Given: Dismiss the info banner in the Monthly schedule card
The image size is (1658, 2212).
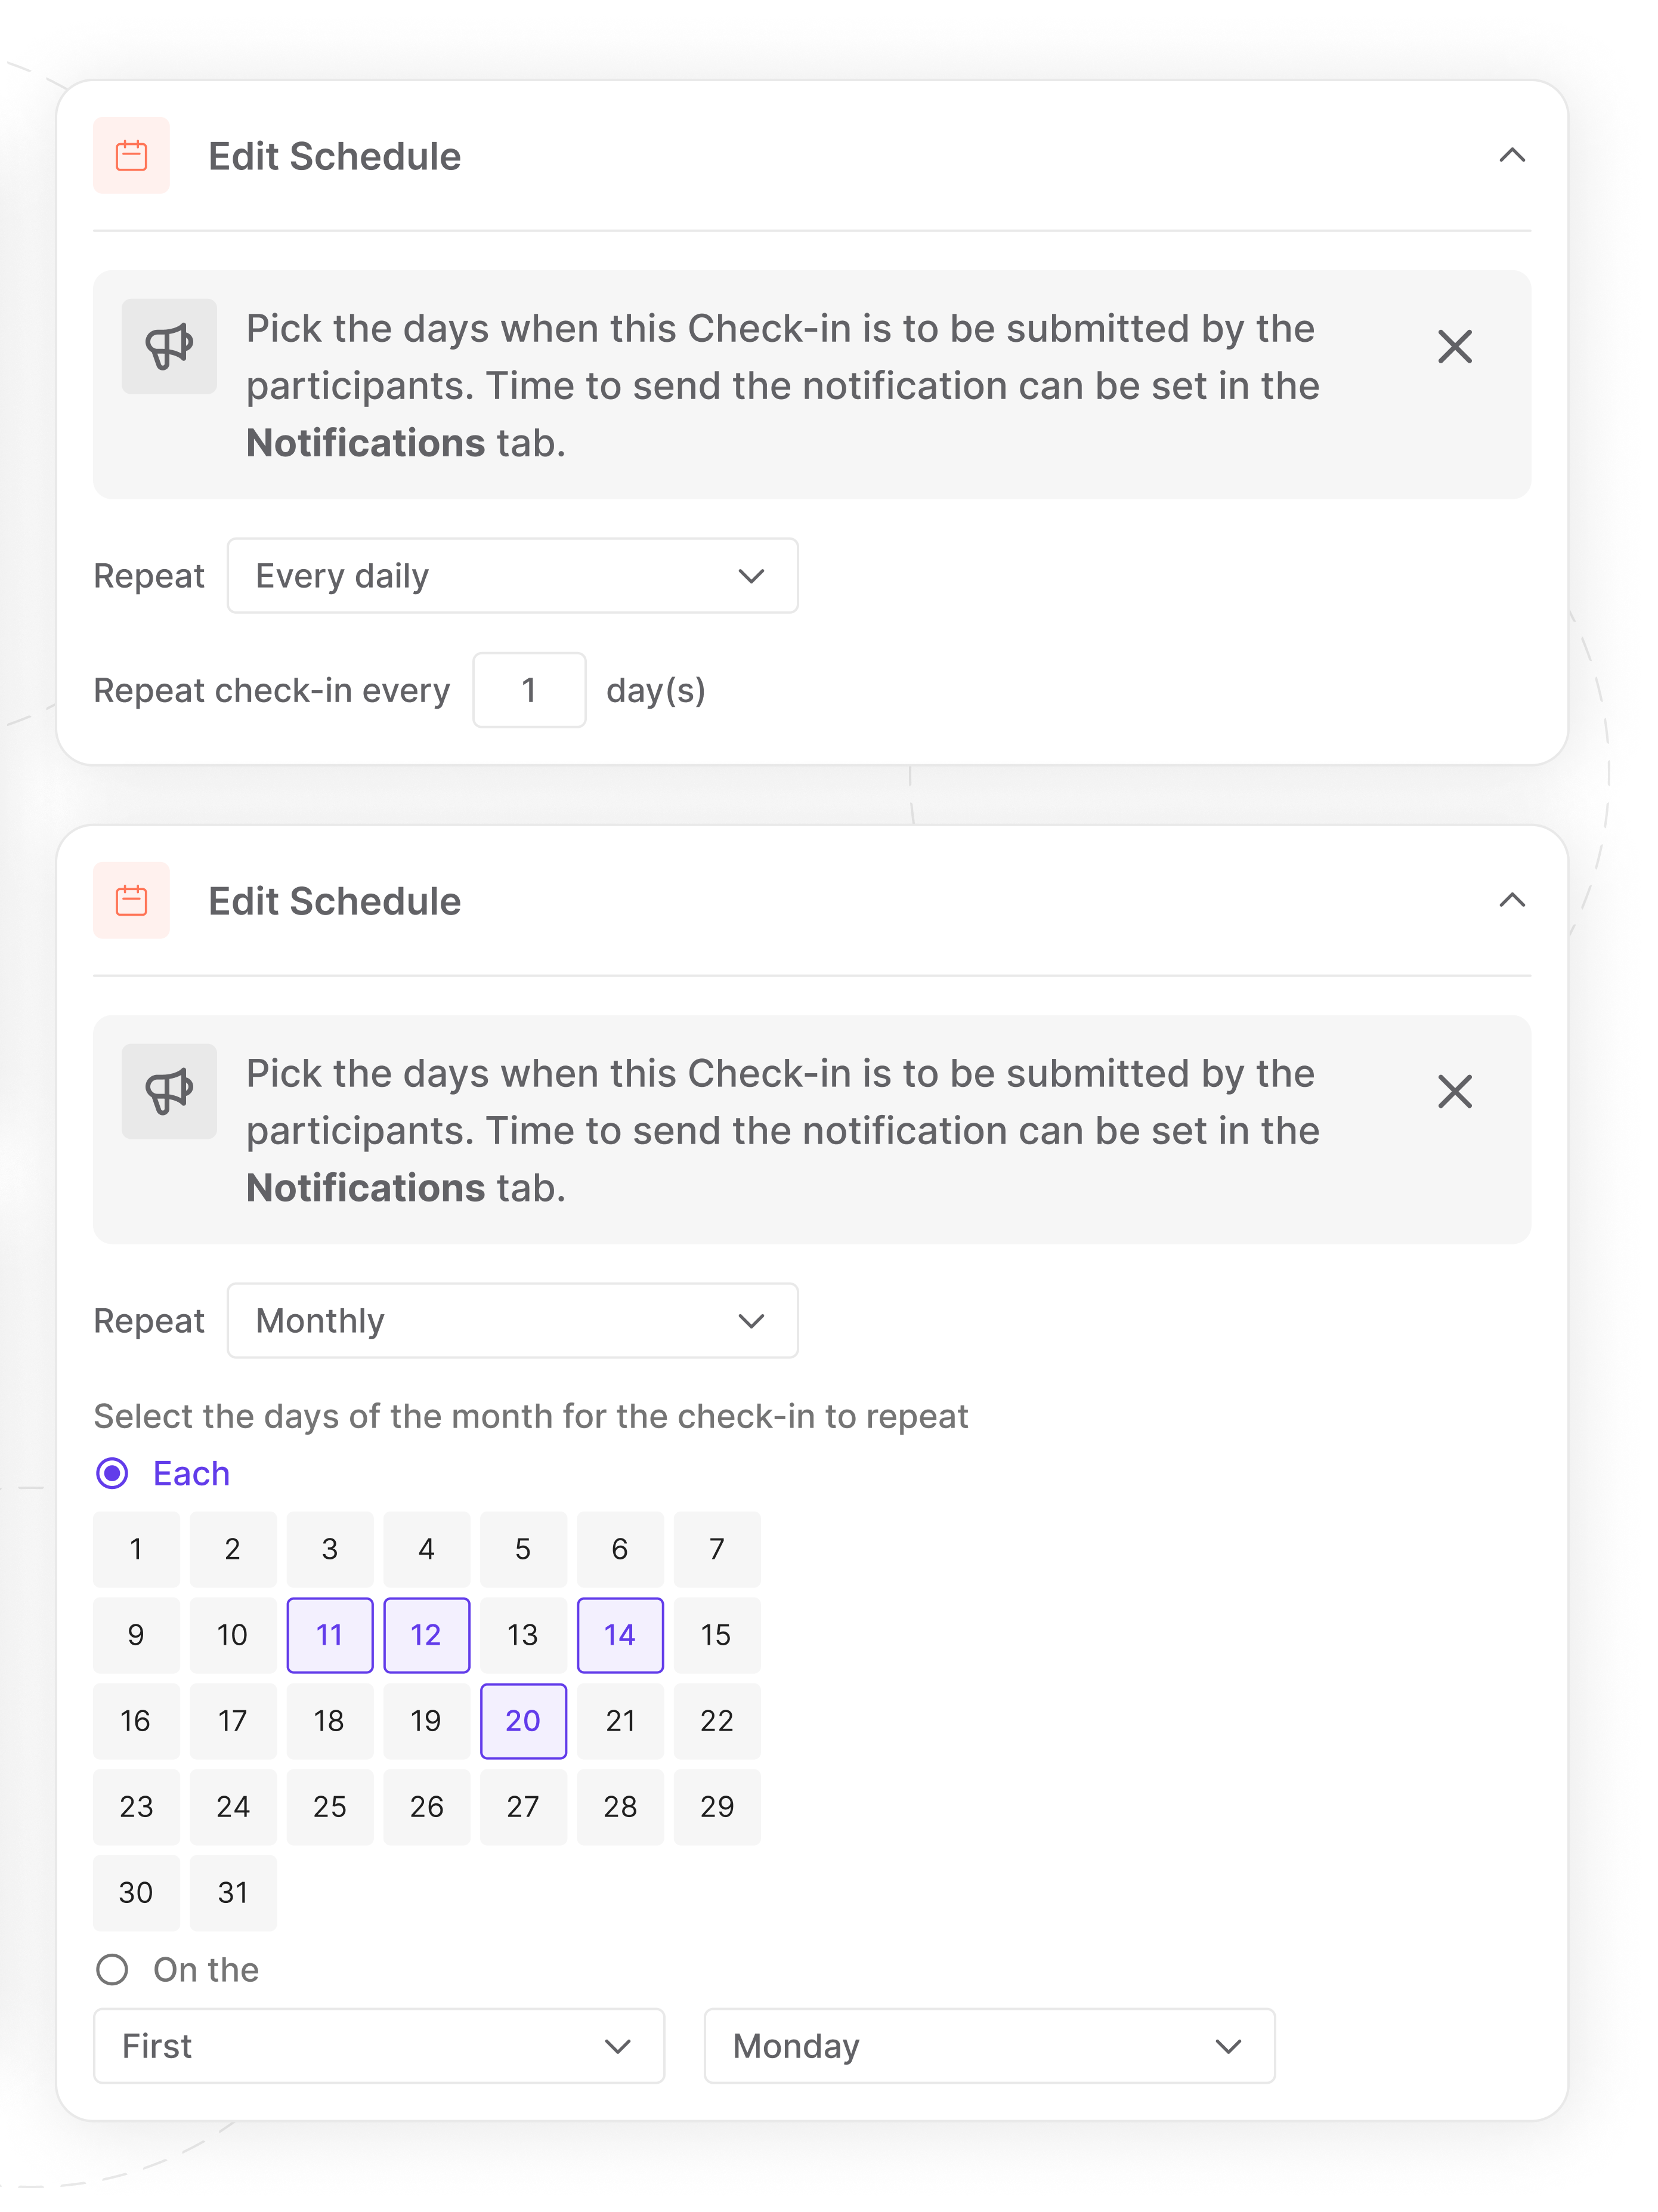Looking at the screenshot, I should pyautogui.click(x=1454, y=1092).
